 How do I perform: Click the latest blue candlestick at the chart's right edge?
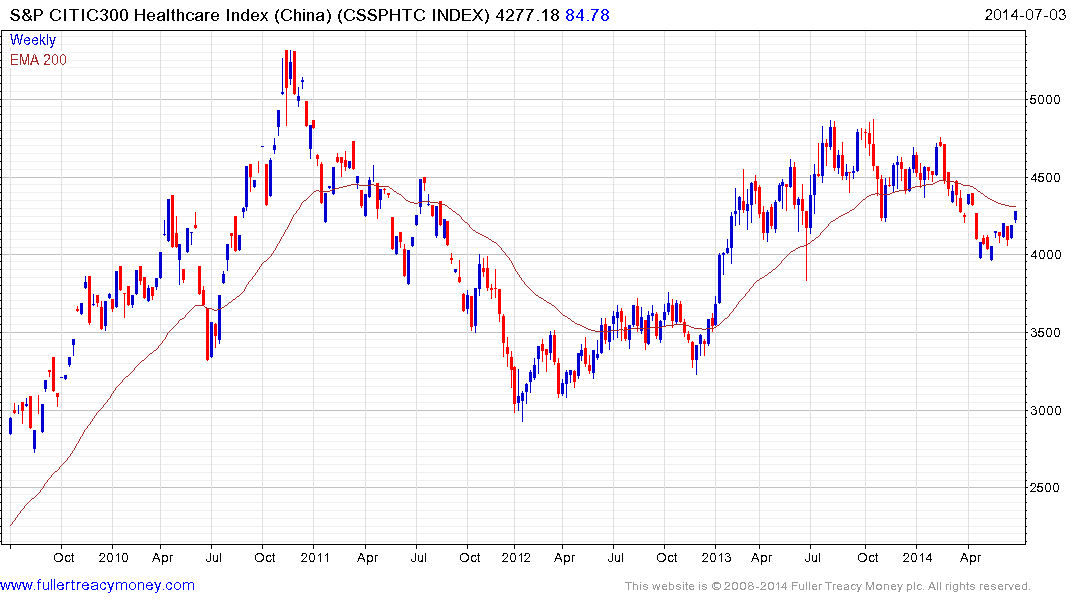click(x=1016, y=215)
